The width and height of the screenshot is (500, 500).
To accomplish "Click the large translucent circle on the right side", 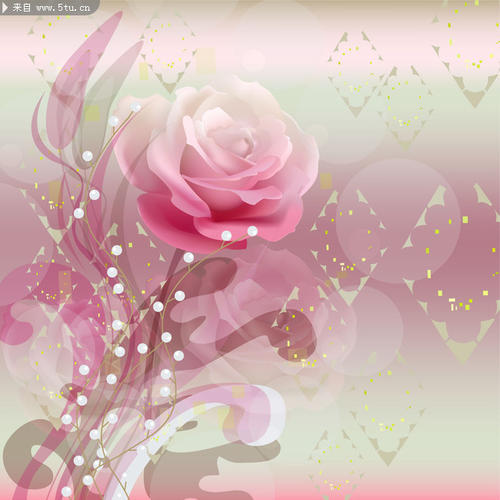I will click(398, 221).
